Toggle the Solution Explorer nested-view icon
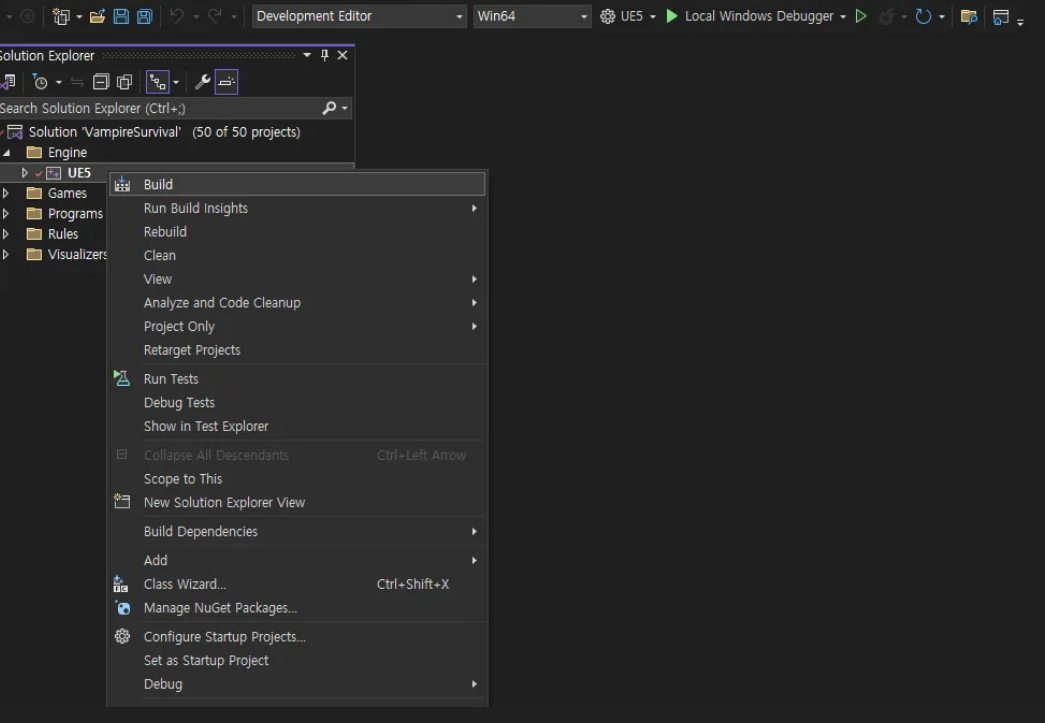 point(158,82)
